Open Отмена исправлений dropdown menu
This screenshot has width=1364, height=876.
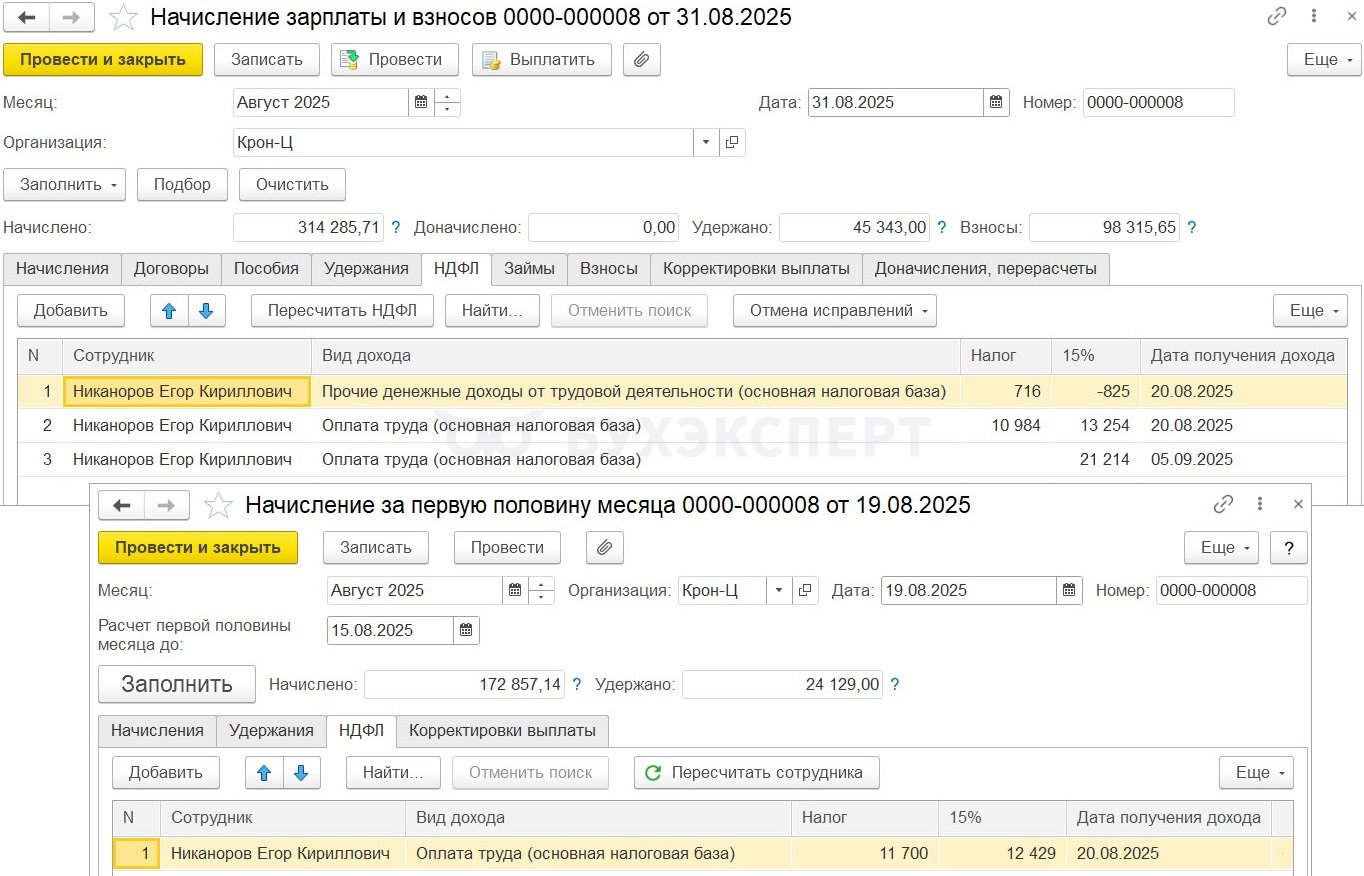point(835,311)
